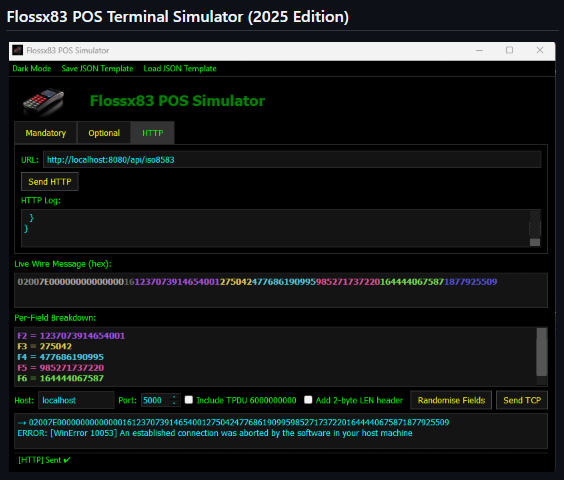Toggle Dark Mode menu item
This screenshot has height=480, width=564.
click(x=32, y=68)
